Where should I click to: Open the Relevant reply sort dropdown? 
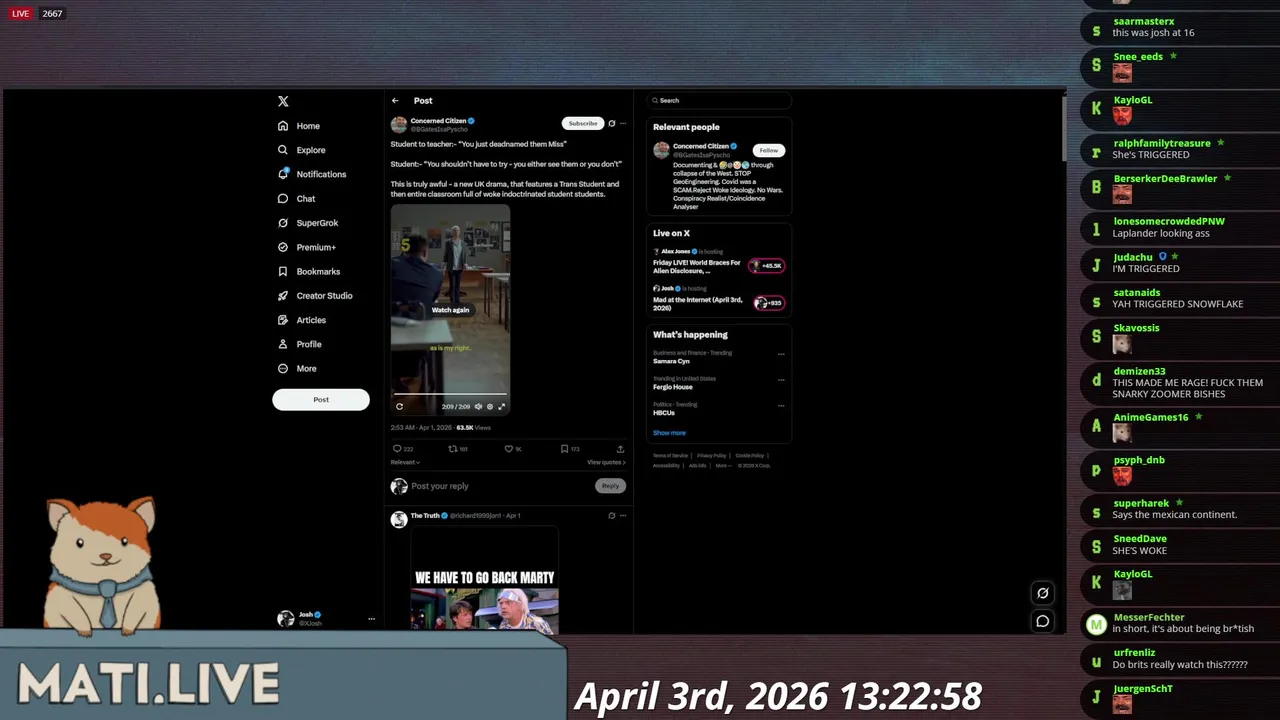pyautogui.click(x=405, y=462)
